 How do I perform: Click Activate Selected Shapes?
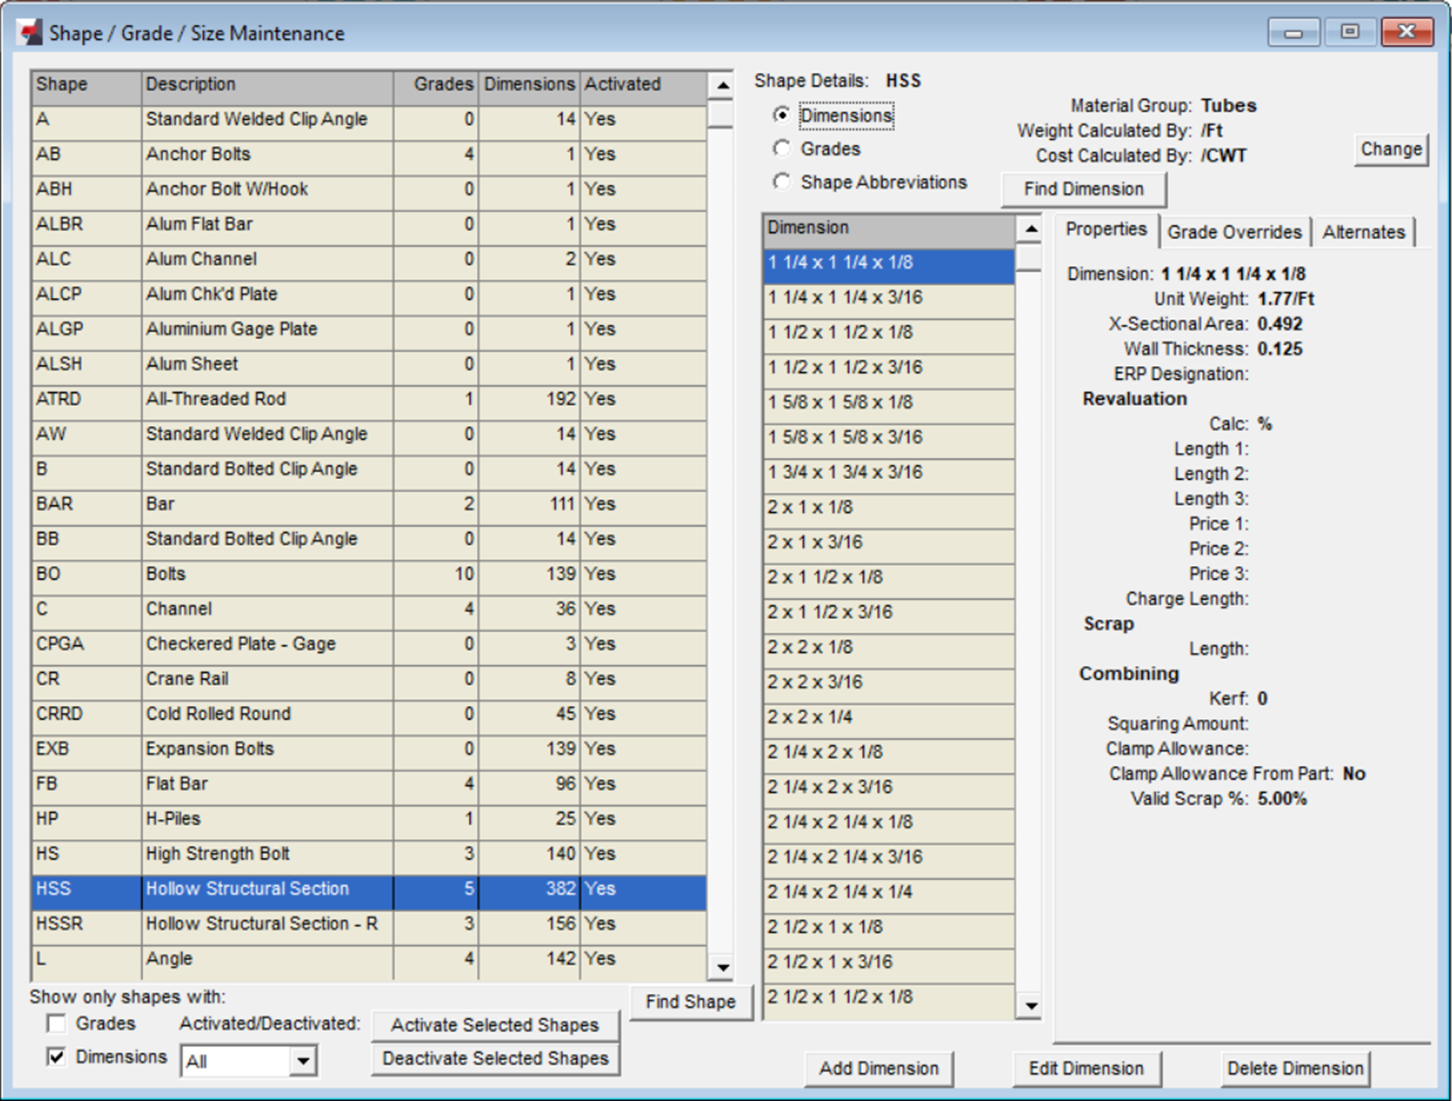(x=496, y=1024)
